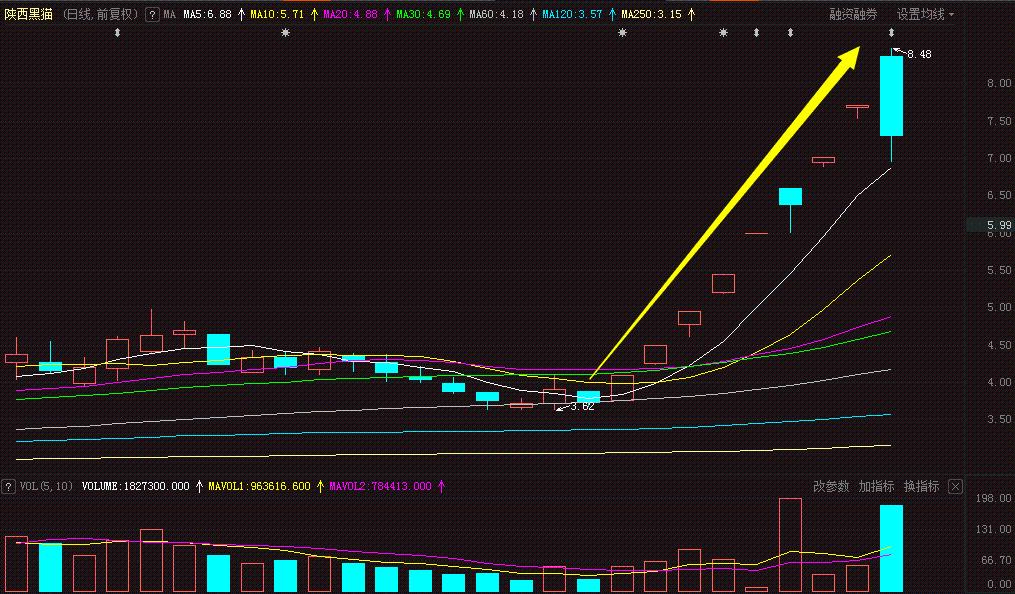
Task: Click the 5.99 current price marker on axis
Action: (x=999, y=225)
